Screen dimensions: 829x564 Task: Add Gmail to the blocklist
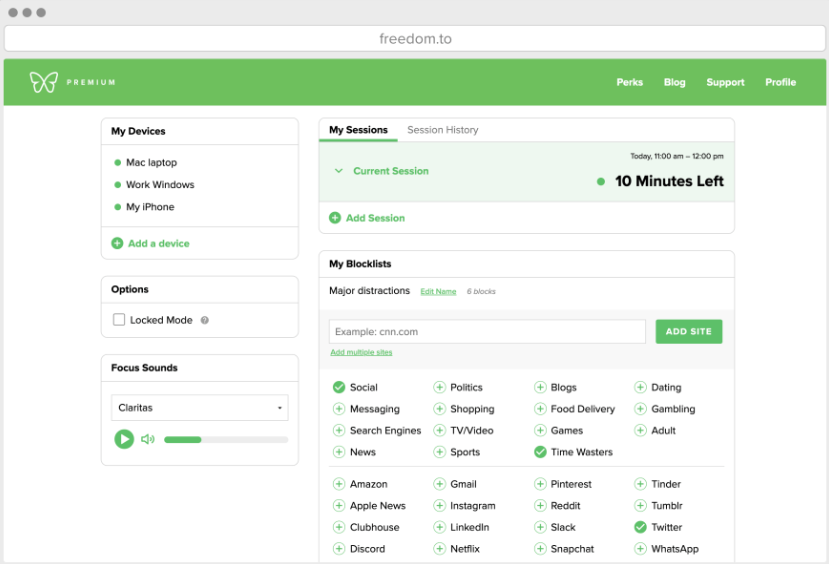coord(439,484)
